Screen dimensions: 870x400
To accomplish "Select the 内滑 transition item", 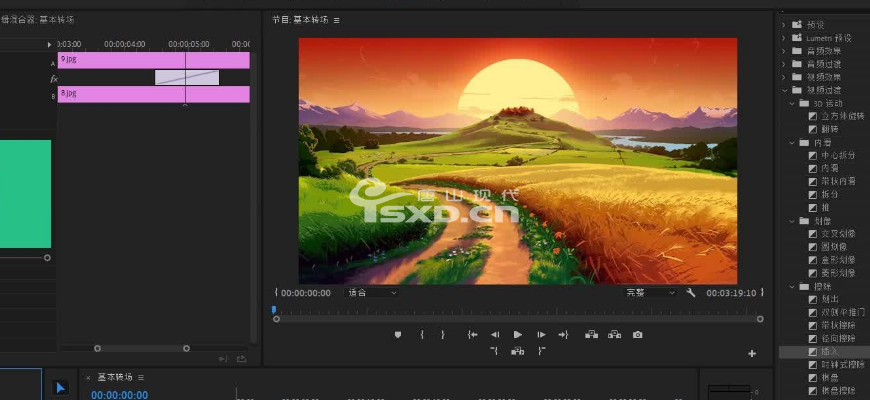I will click(x=829, y=168).
